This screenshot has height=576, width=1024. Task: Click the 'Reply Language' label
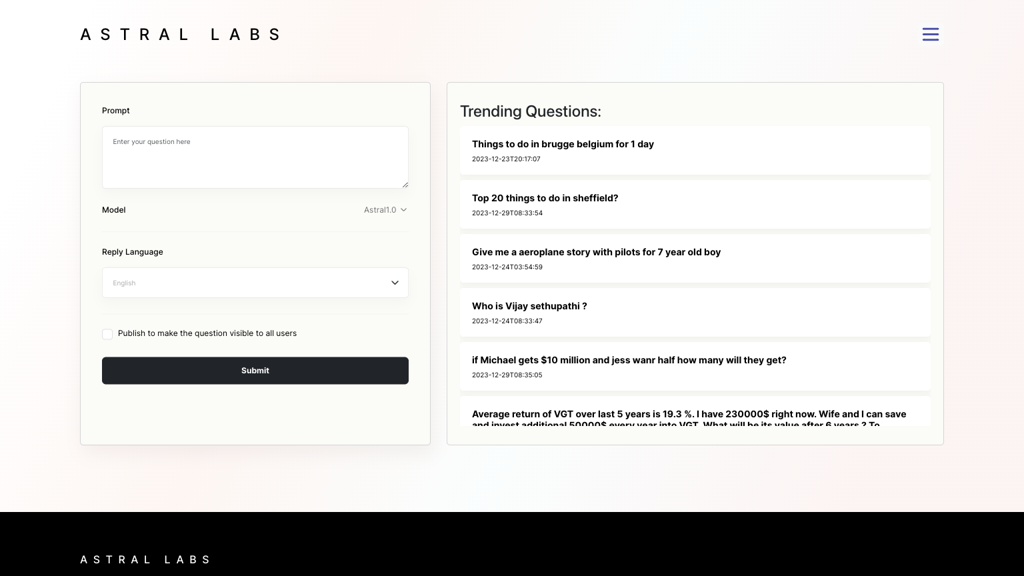pos(131,252)
